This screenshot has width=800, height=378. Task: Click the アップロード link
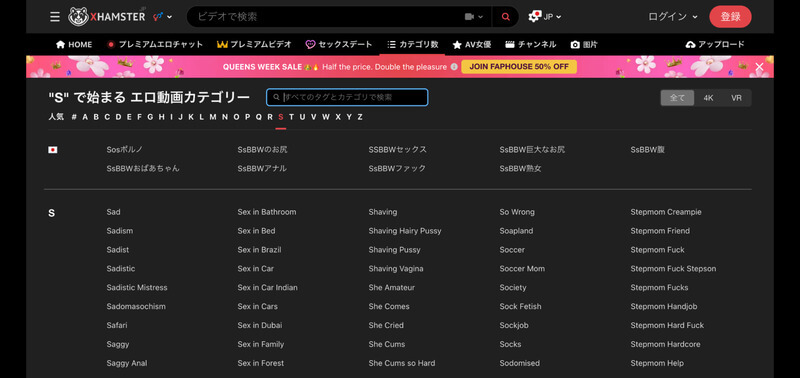tap(715, 44)
